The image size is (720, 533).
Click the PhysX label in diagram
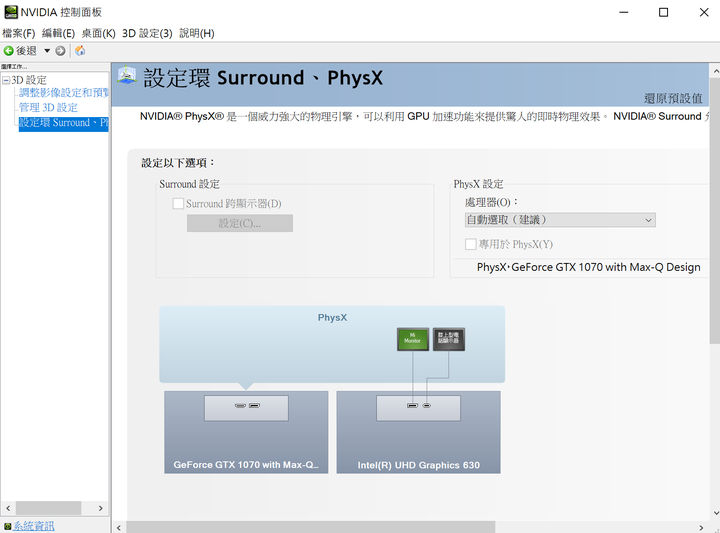pyautogui.click(x=332, y=317)
